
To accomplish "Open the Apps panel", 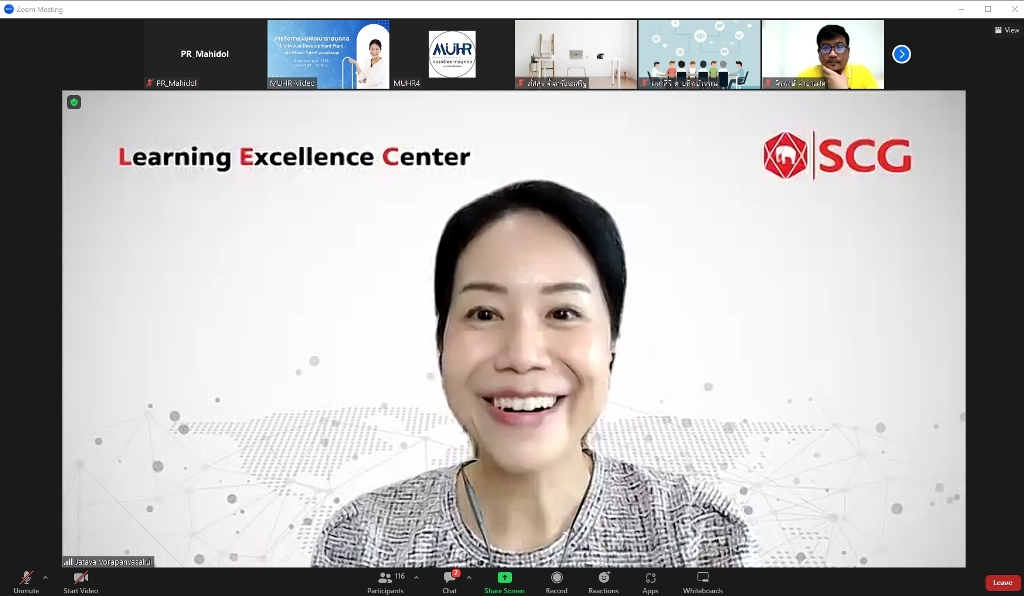I will (650, 579).
